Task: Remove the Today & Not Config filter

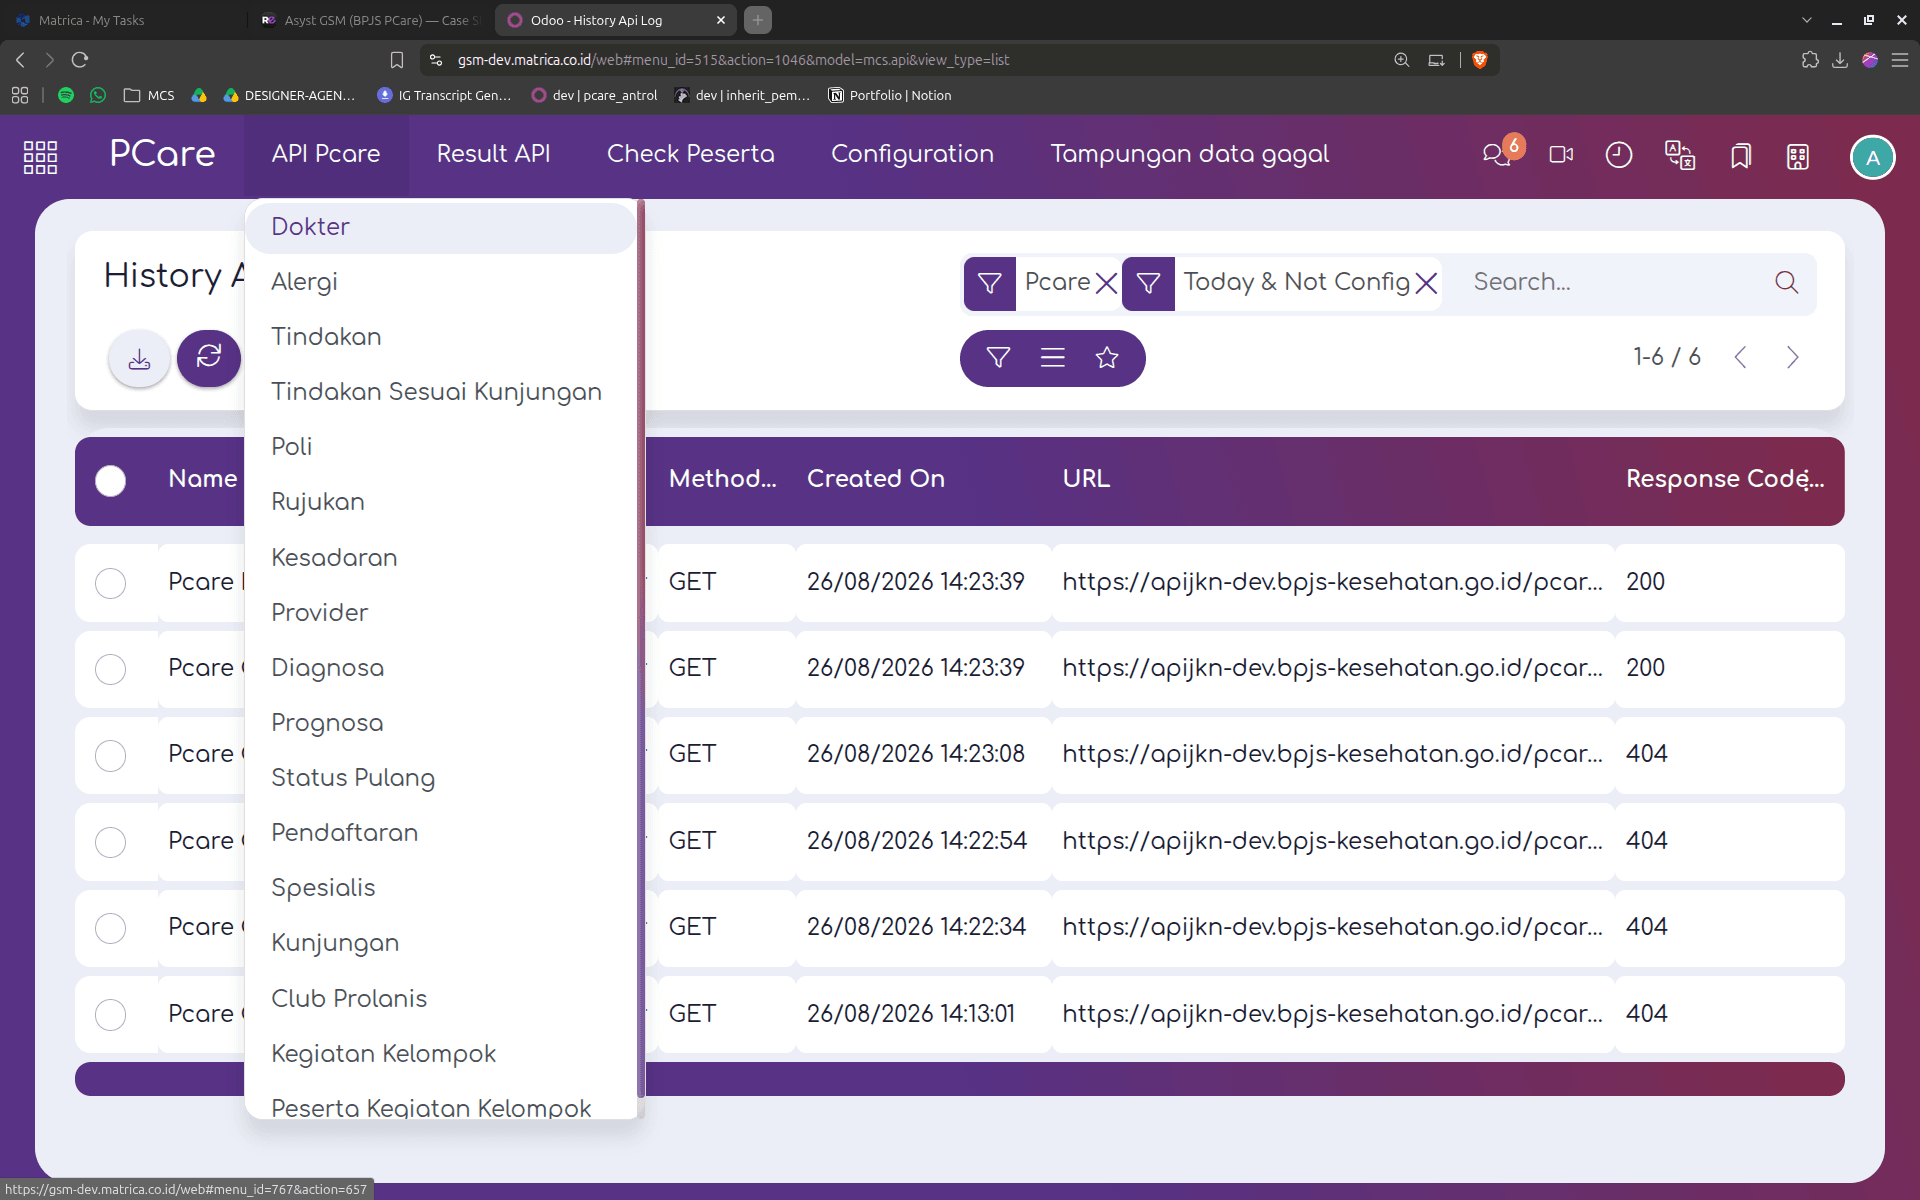Action: tap(1427, 283)
